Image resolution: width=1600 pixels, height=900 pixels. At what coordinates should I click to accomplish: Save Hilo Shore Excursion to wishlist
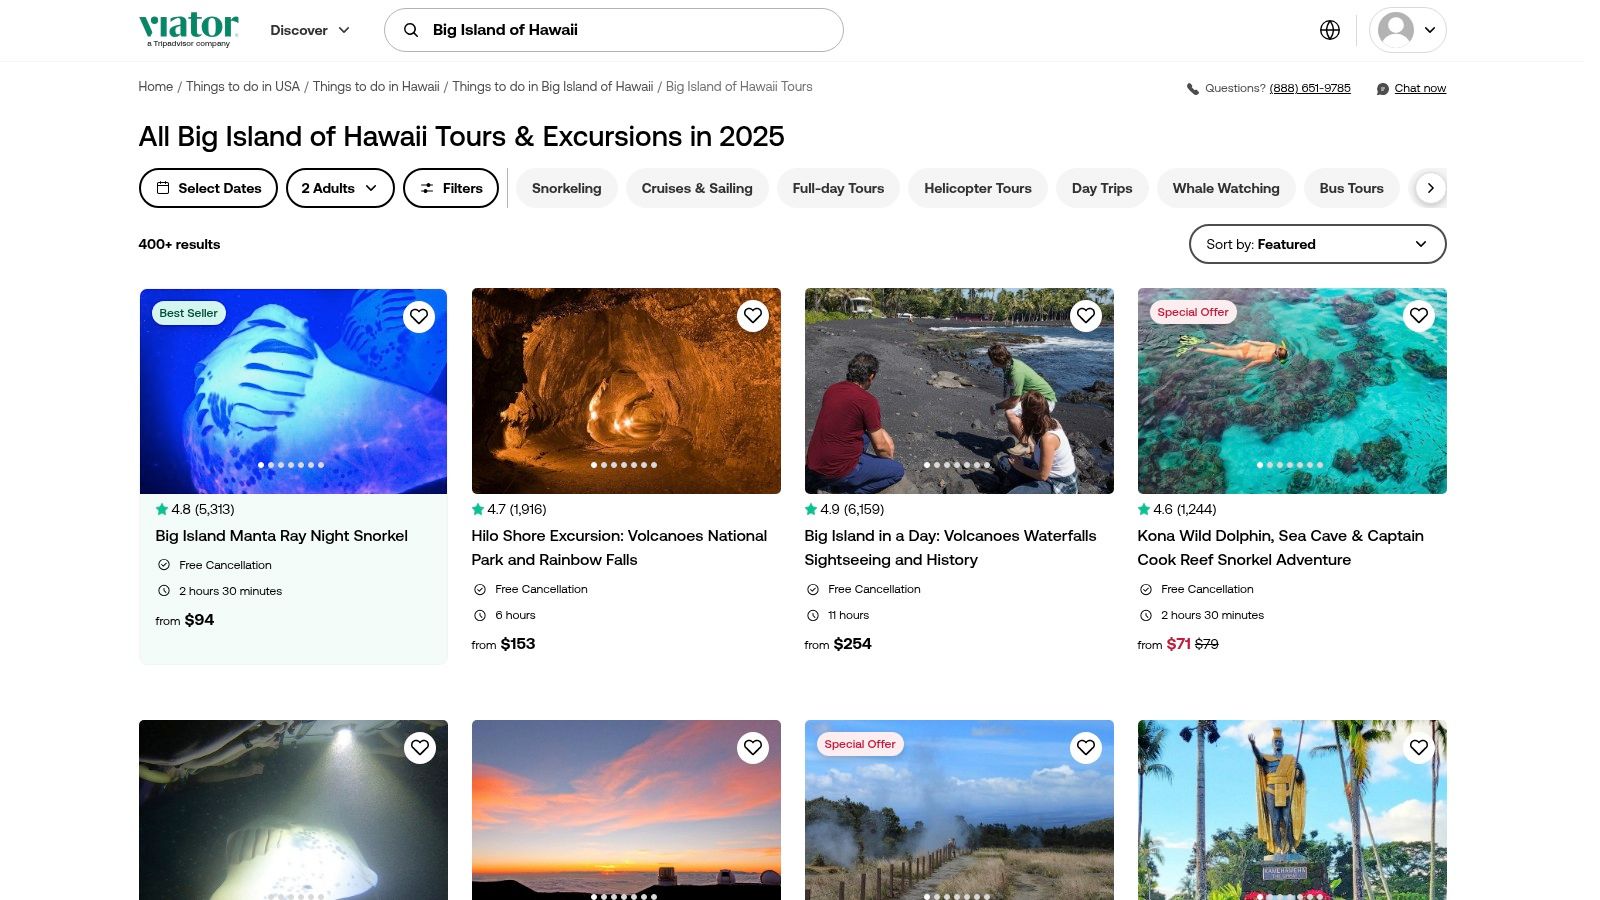752,316
